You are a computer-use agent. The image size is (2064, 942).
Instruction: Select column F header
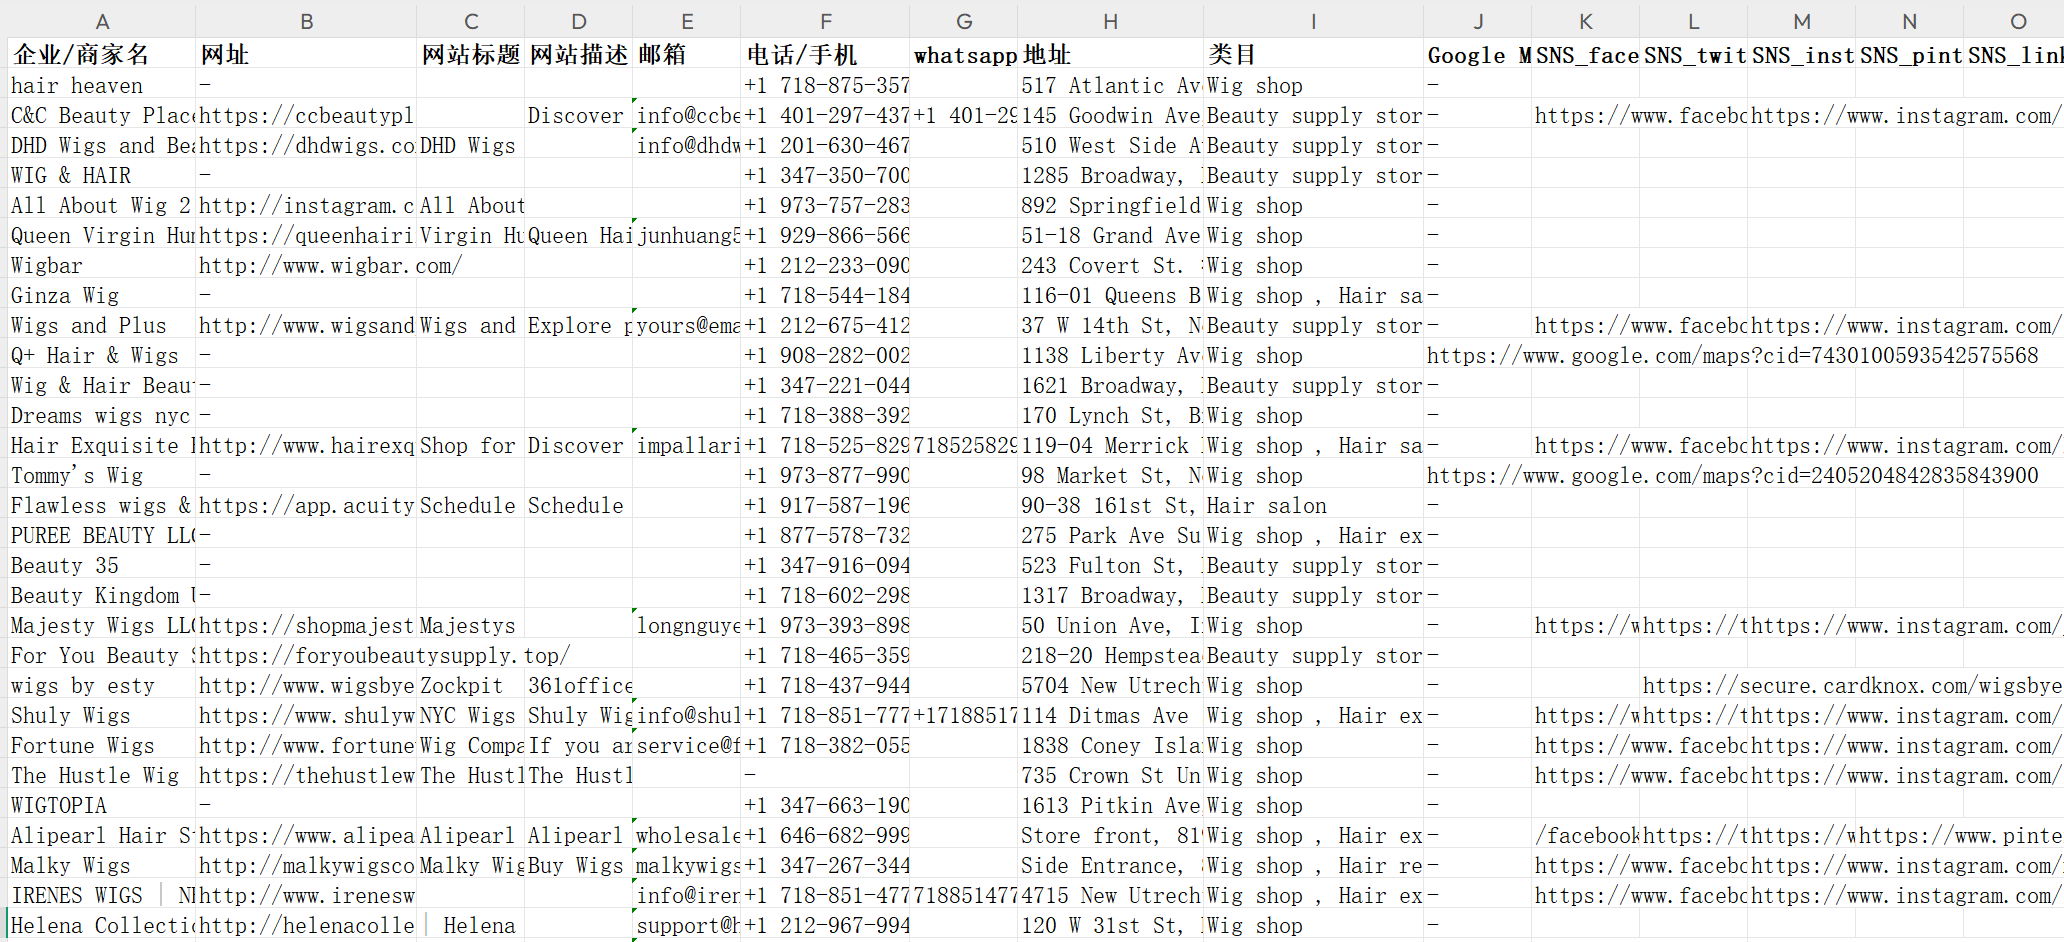[x=826, y=21]
